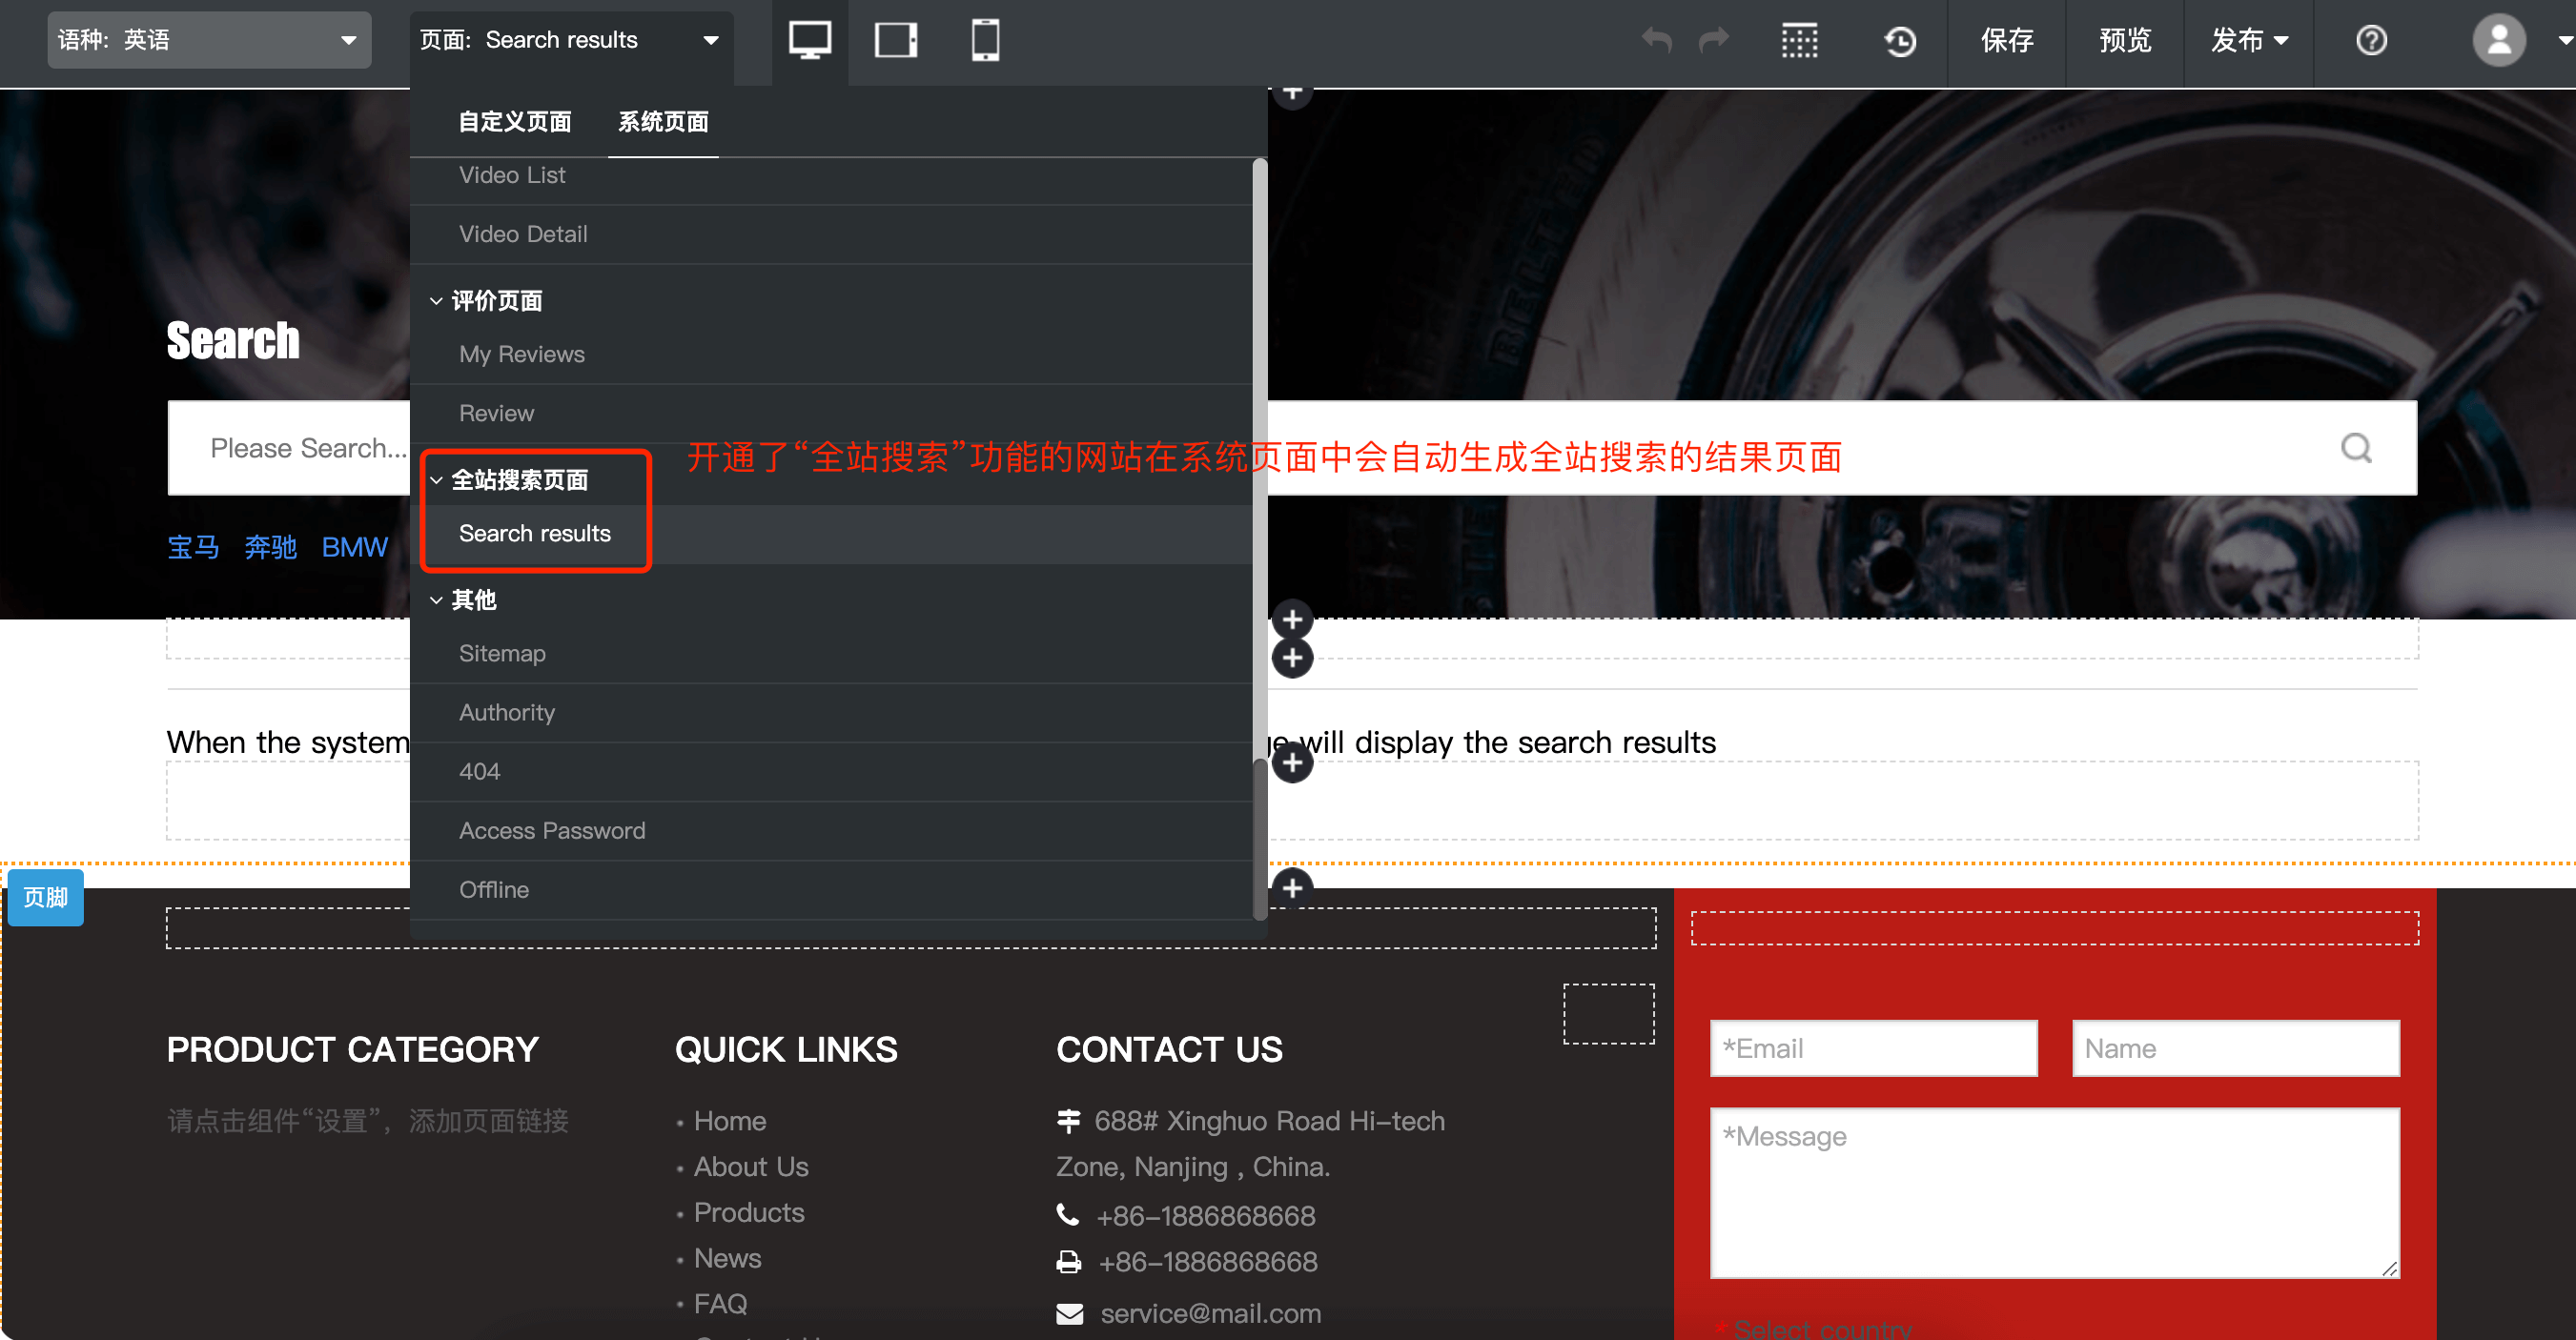Click the grid layout icon in toolbar

click(x=1799, y=40)
